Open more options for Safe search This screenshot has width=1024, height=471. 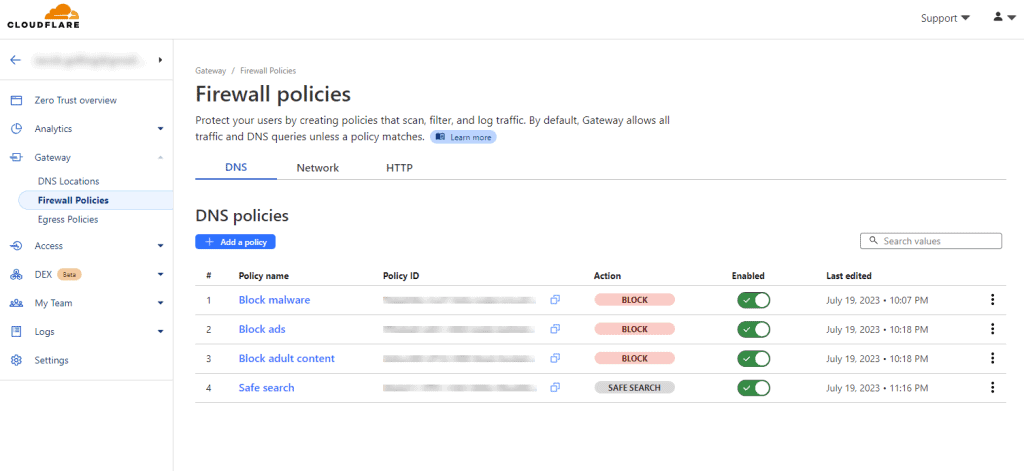coord(992,387)
